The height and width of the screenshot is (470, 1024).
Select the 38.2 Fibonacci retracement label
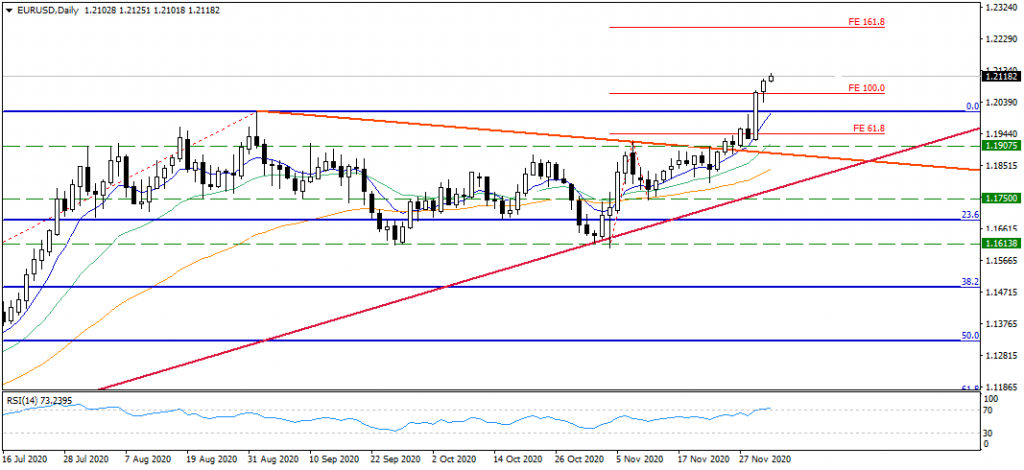pyautogui.click(x=969, y=283)
